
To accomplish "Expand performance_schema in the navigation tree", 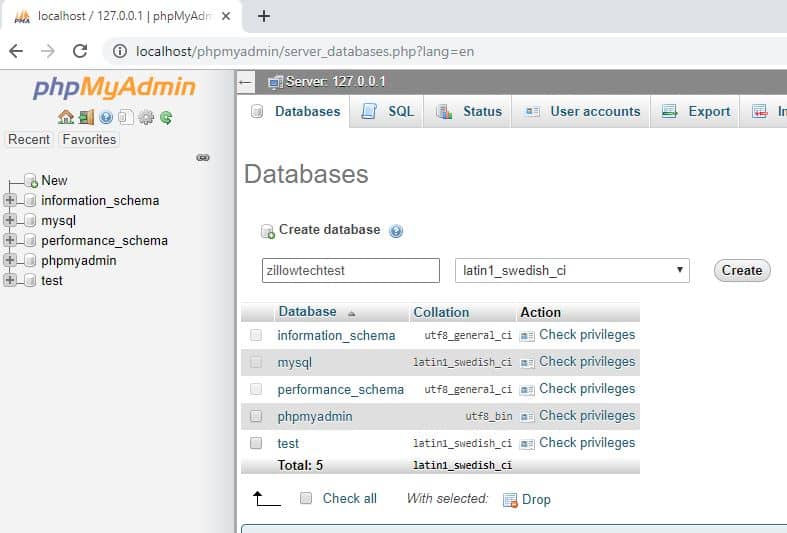I will (10, 240).
